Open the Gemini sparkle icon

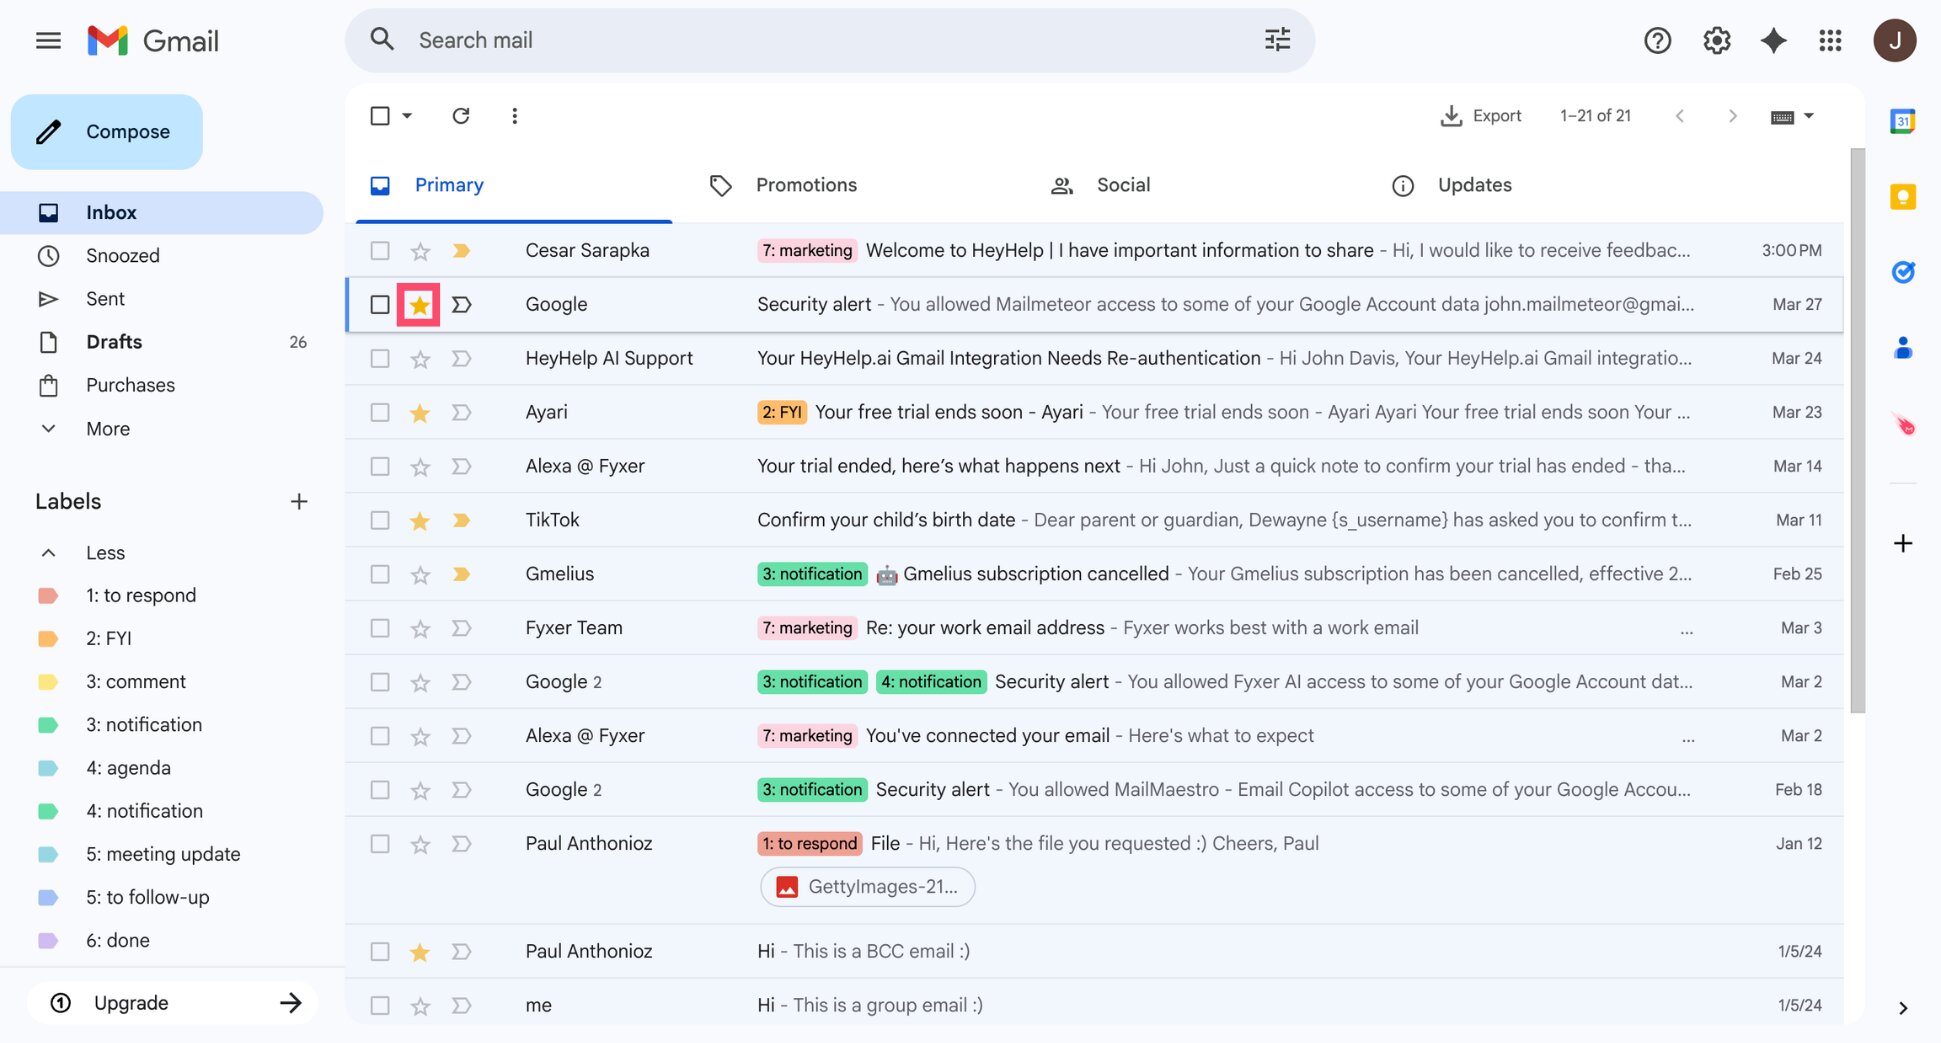click(1773, 41)
